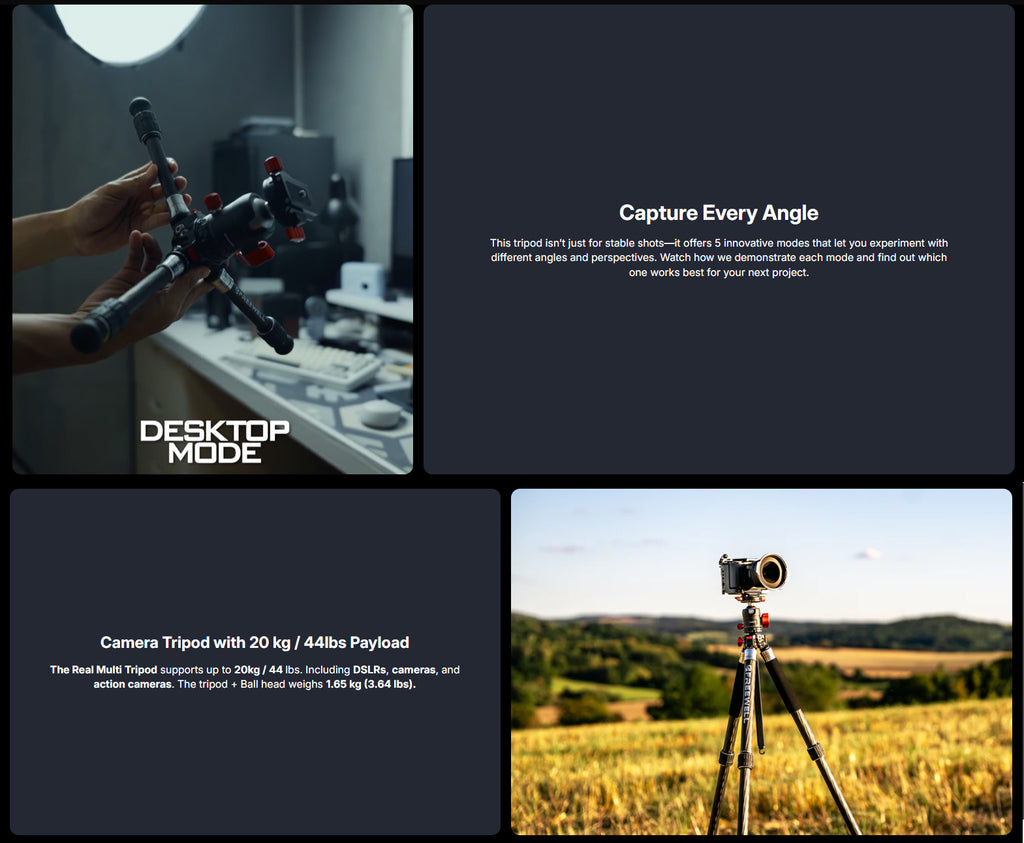
Task: Click the "Watch how we demonstrate each mode" sentence
Action: pos(790,258)
